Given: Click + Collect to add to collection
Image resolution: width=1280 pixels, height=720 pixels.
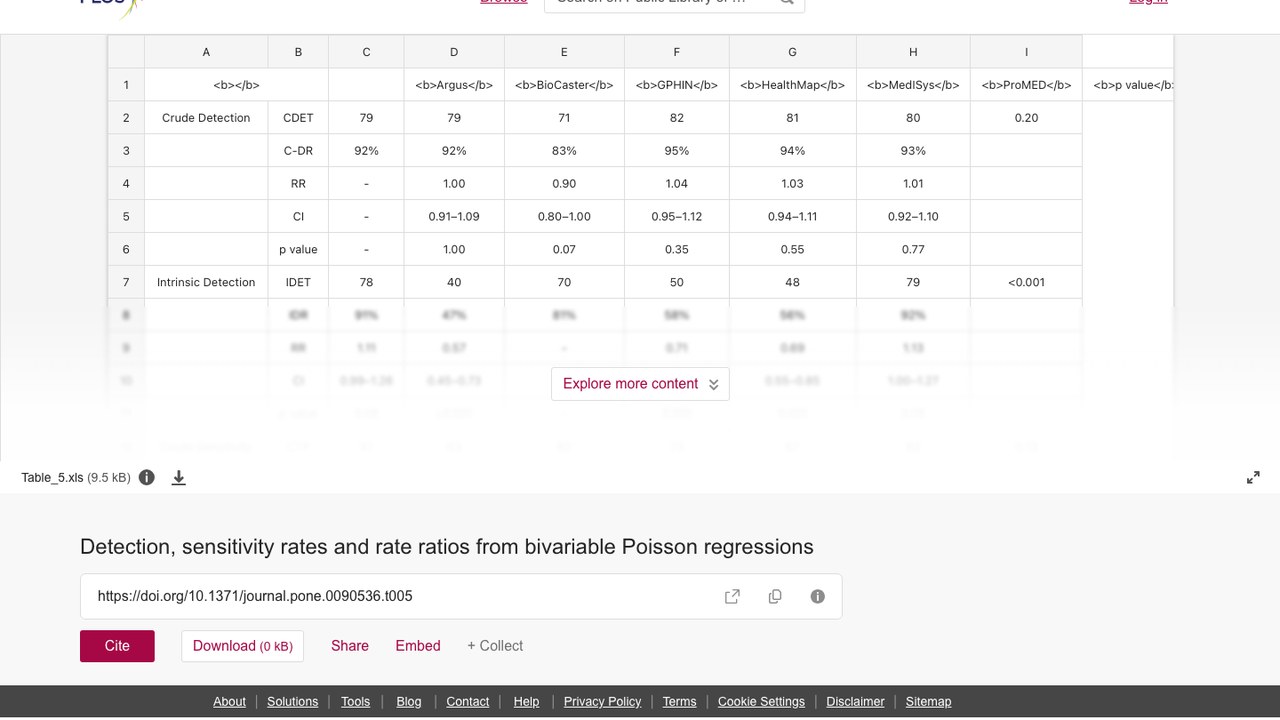Looking at the screenshot, I should pos(495,646).
